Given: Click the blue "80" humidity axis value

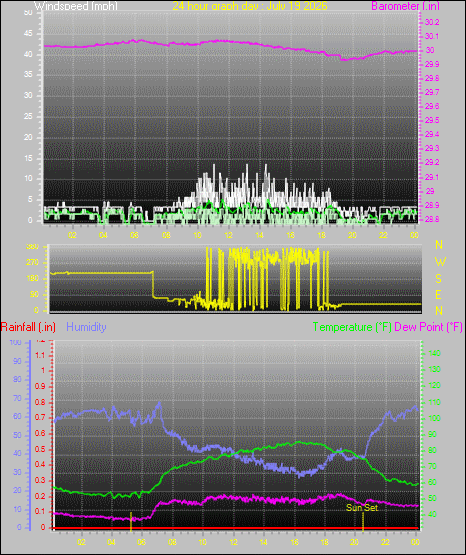Looking at the screenshot, I should click(x=17, y=379).
